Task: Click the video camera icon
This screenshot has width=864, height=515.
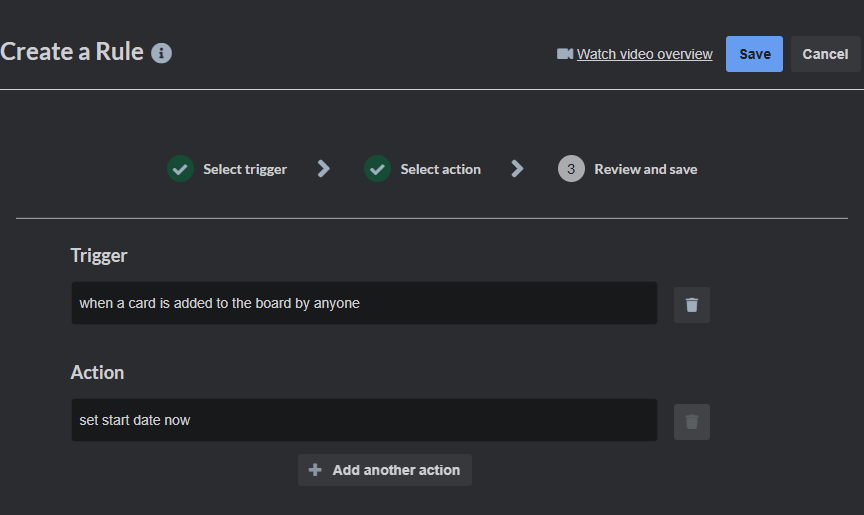Action: (565, 54)
